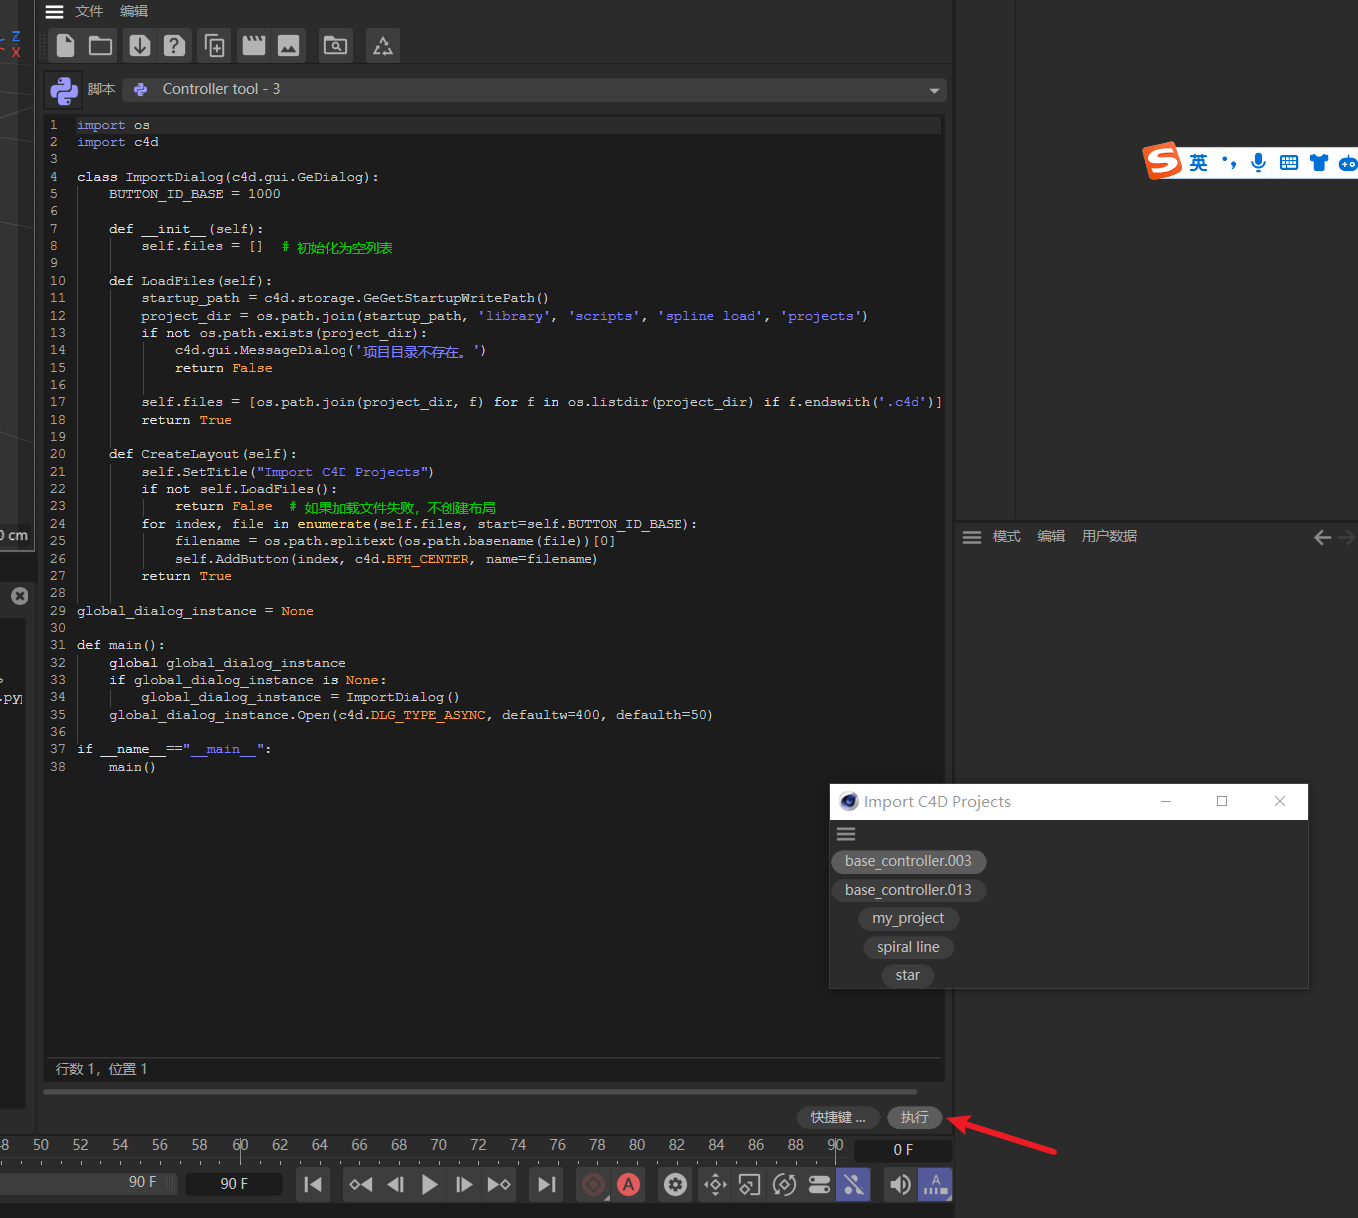The width and height of the screenshot is (1358, 1218).
Task: Open the 文件 menu
Action: tap(89, 11)
